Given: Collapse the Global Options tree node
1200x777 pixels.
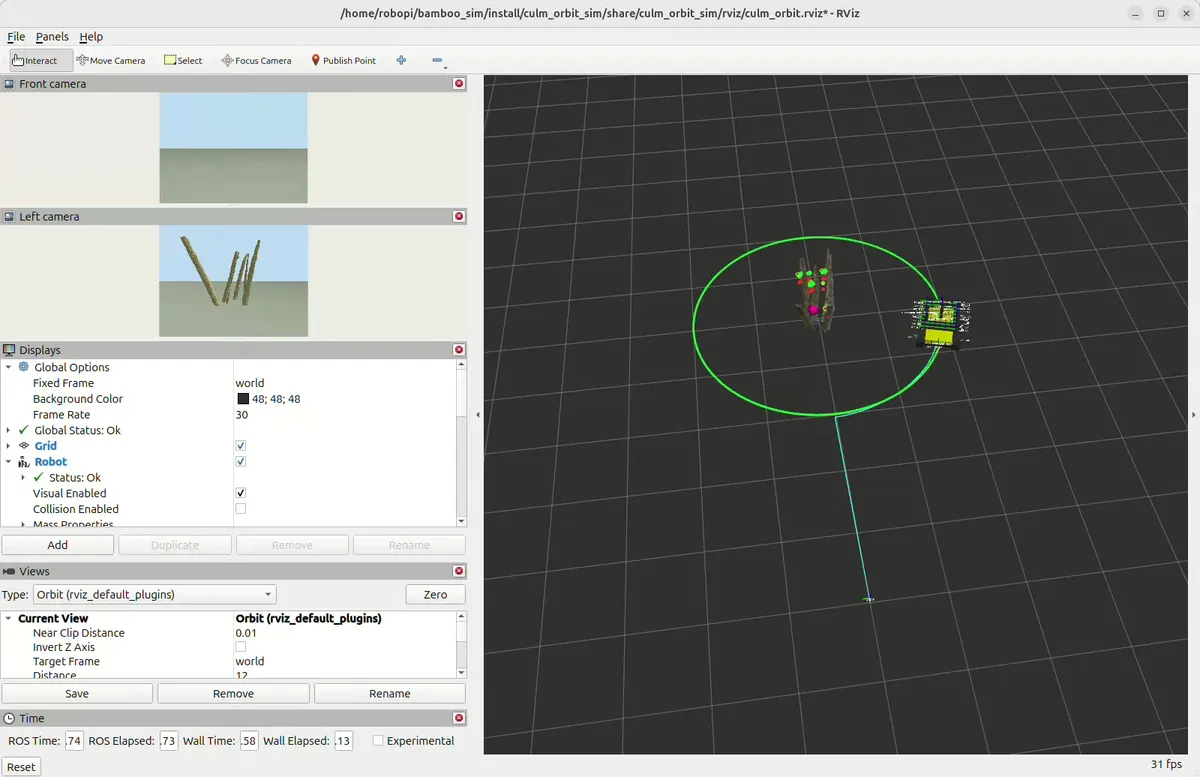Looking at the screenshot, I should coord(9,367).
